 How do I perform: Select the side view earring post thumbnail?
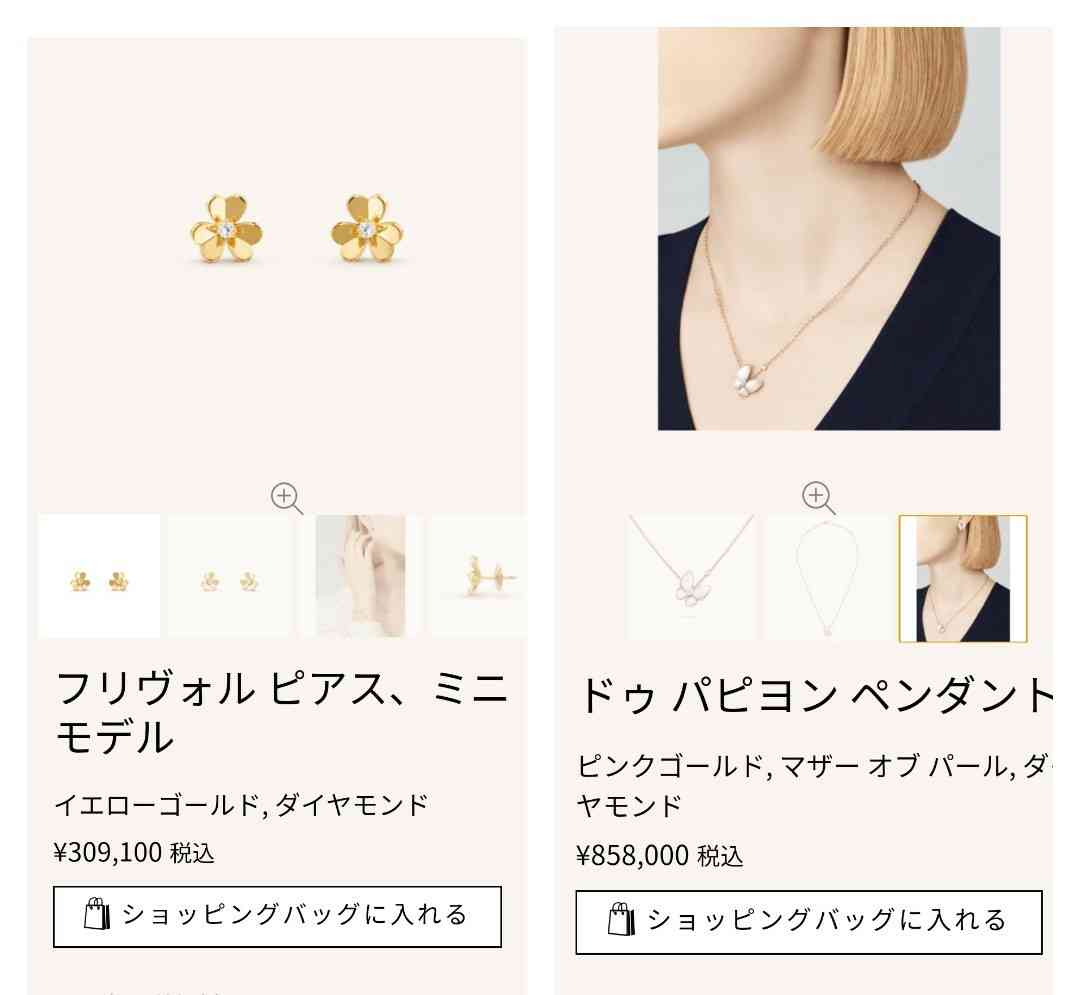coord(478,576)
